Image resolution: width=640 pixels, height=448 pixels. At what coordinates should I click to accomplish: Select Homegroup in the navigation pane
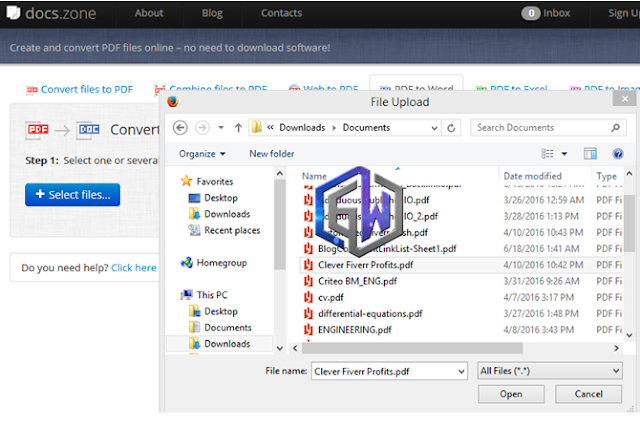(x=221, y=263)
